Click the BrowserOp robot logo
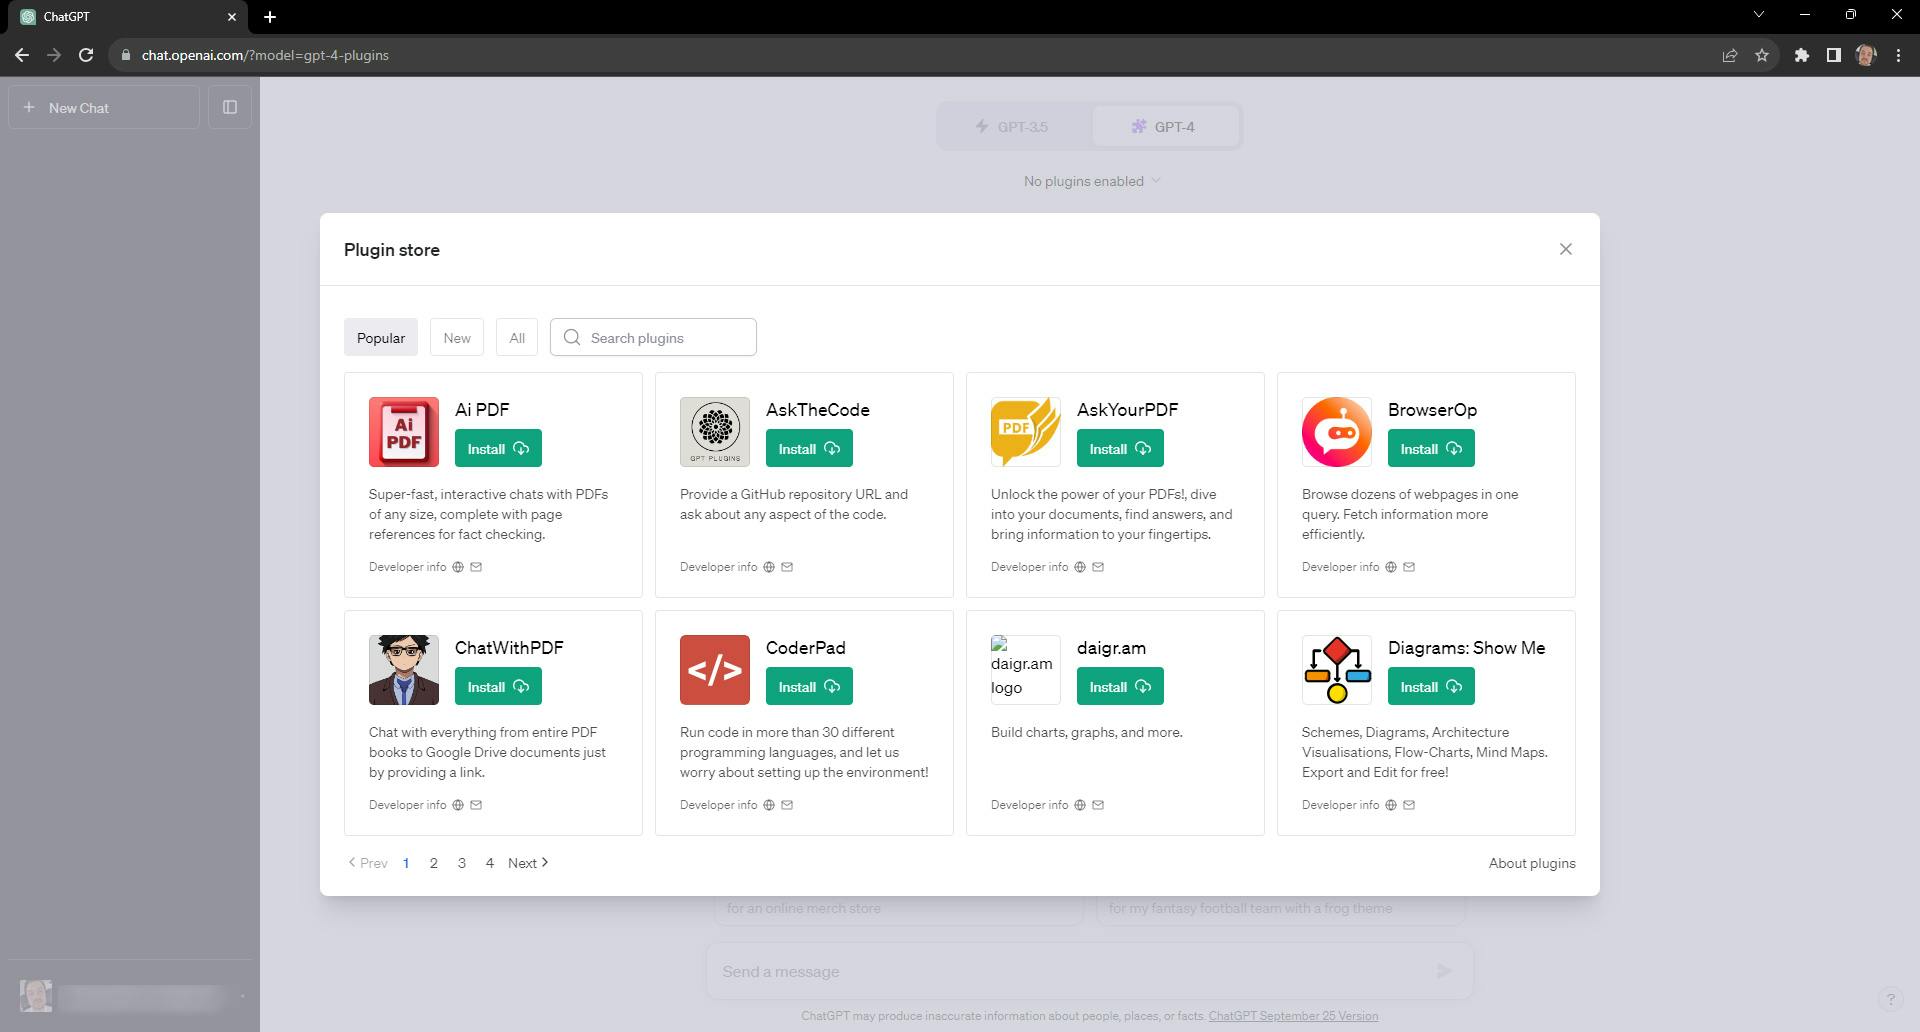Viewport: 1920px width, 1032px height. click(x=1337, y=432)
